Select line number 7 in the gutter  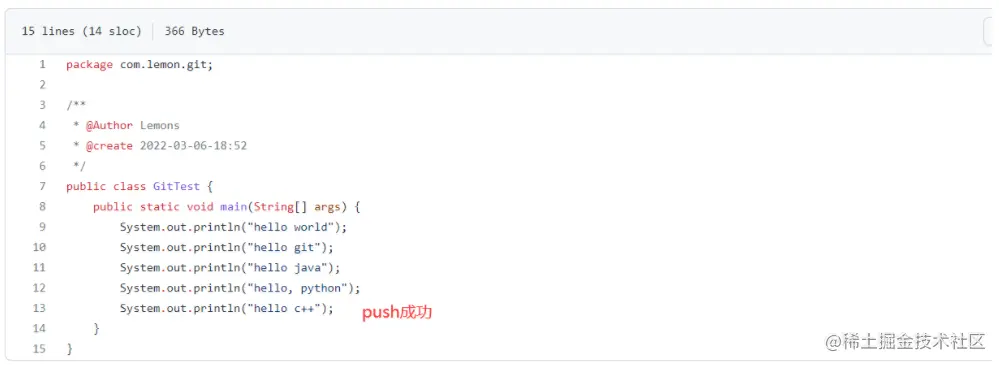coord(42,187)
